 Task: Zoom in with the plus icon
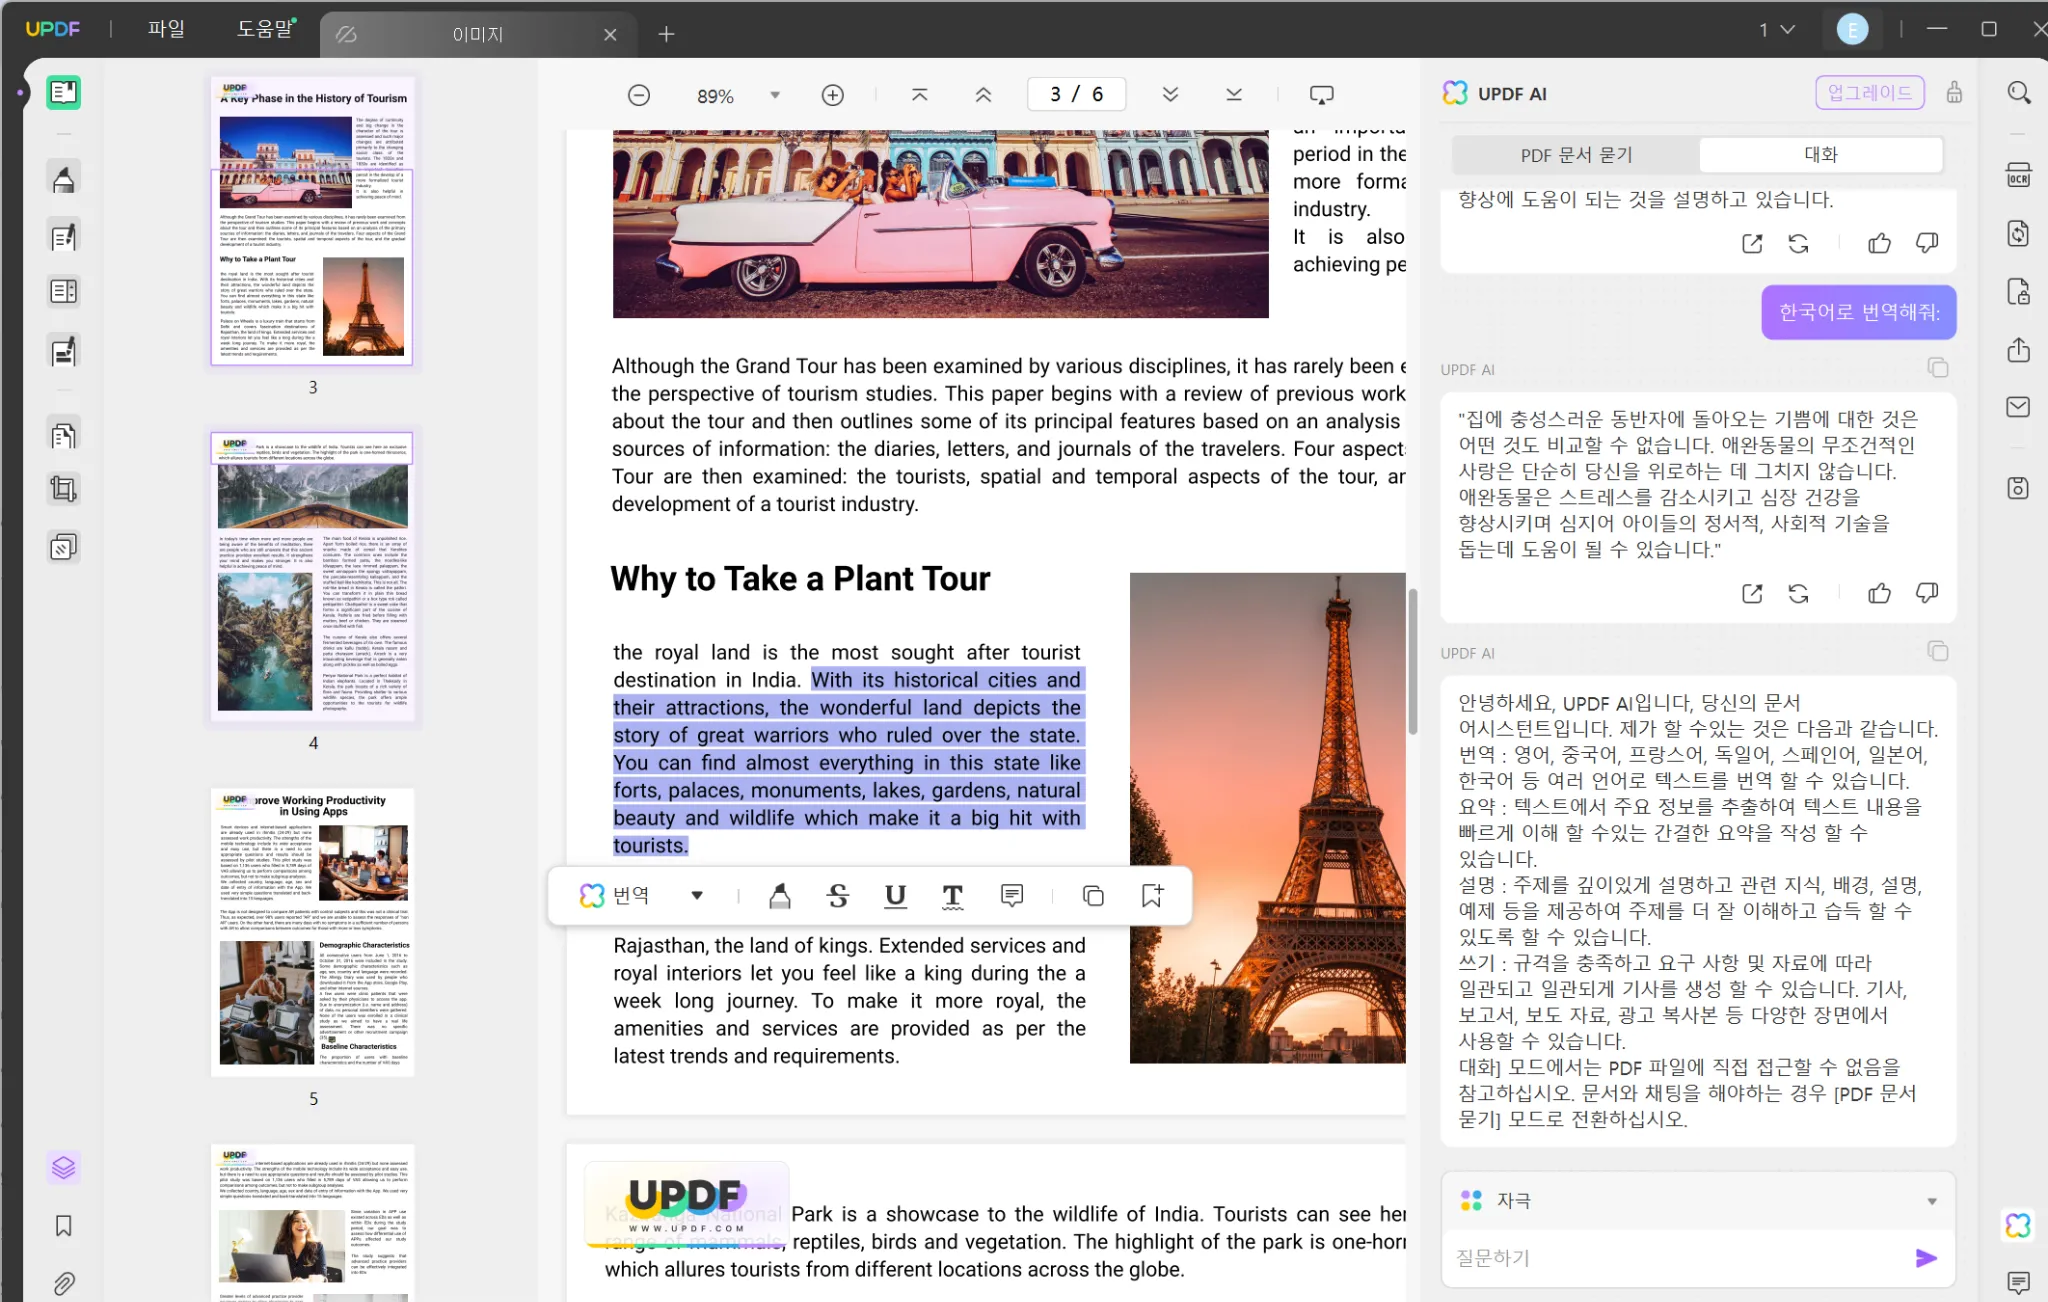(x=833, y=95)
